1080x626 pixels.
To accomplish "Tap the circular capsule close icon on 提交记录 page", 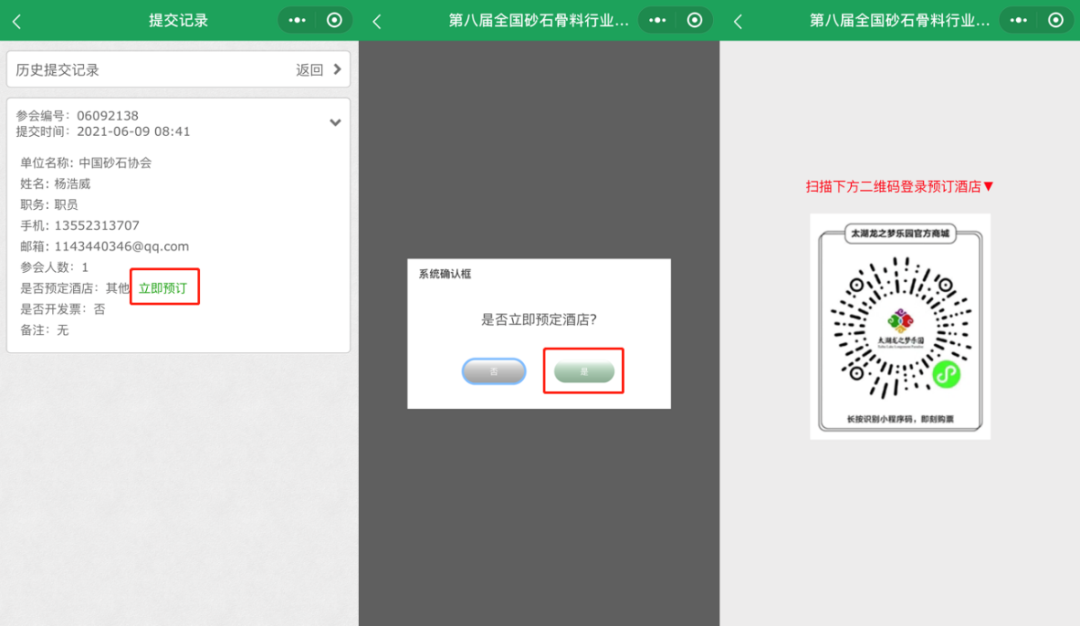I will [x=334, y=19].
